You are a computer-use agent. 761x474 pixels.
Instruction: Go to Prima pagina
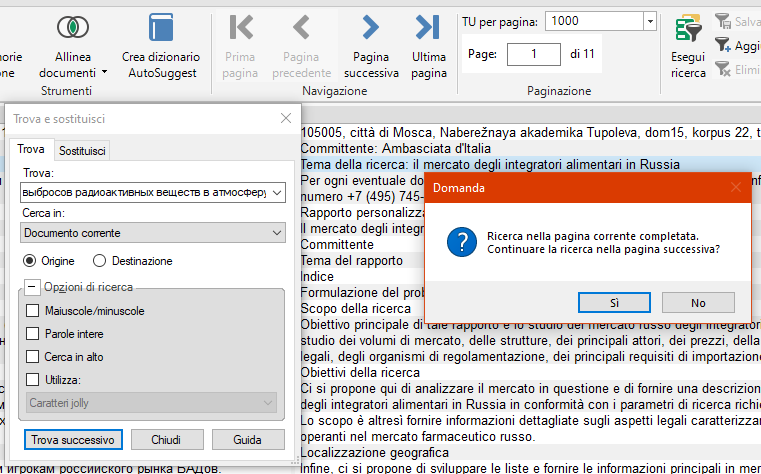240,47
